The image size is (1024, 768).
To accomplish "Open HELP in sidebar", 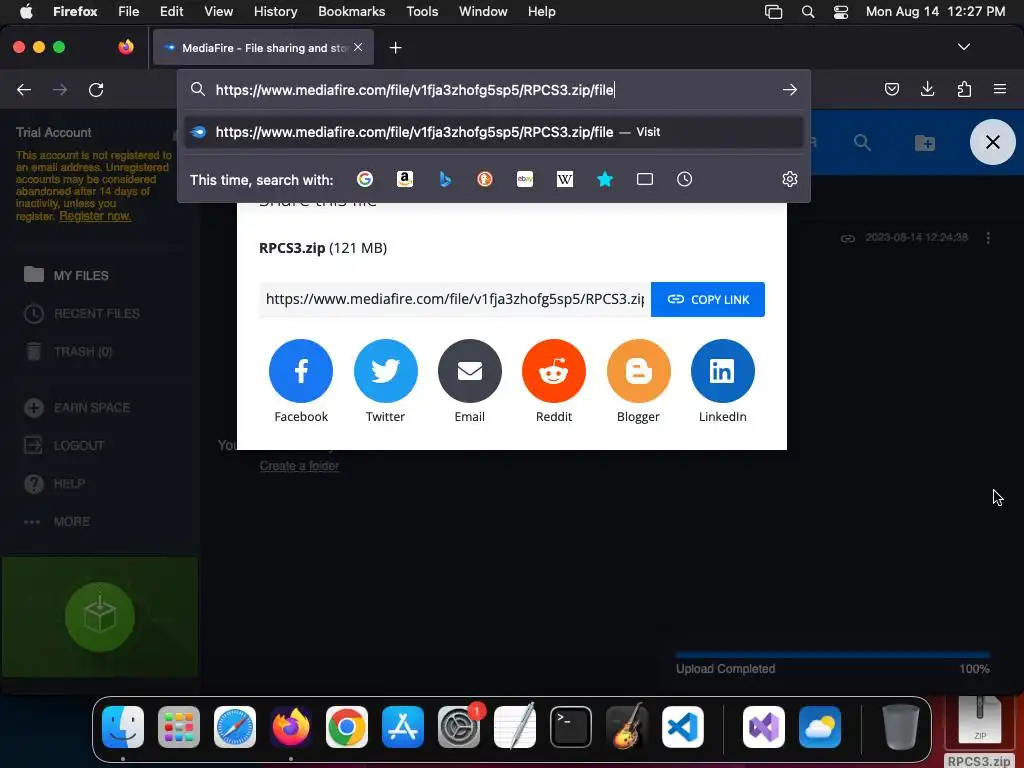I will click(69, 483).
